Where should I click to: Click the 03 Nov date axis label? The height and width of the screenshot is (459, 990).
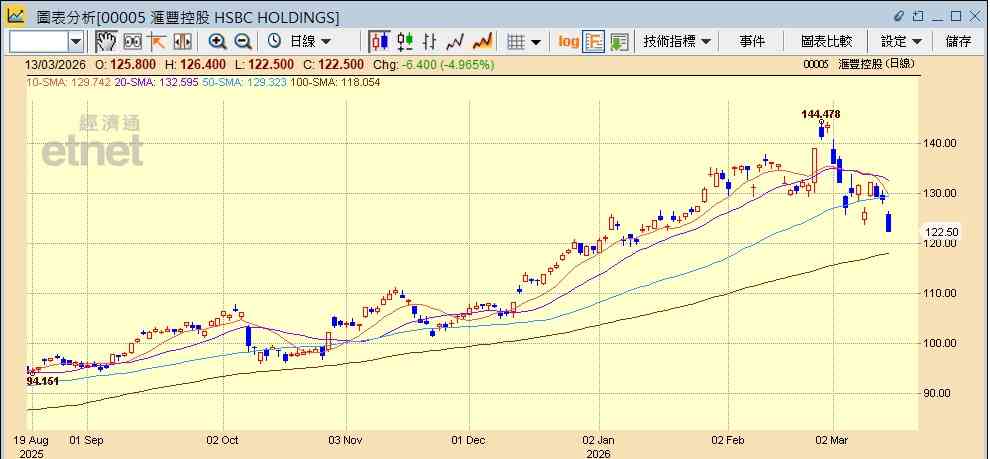[x=346, y=439]
